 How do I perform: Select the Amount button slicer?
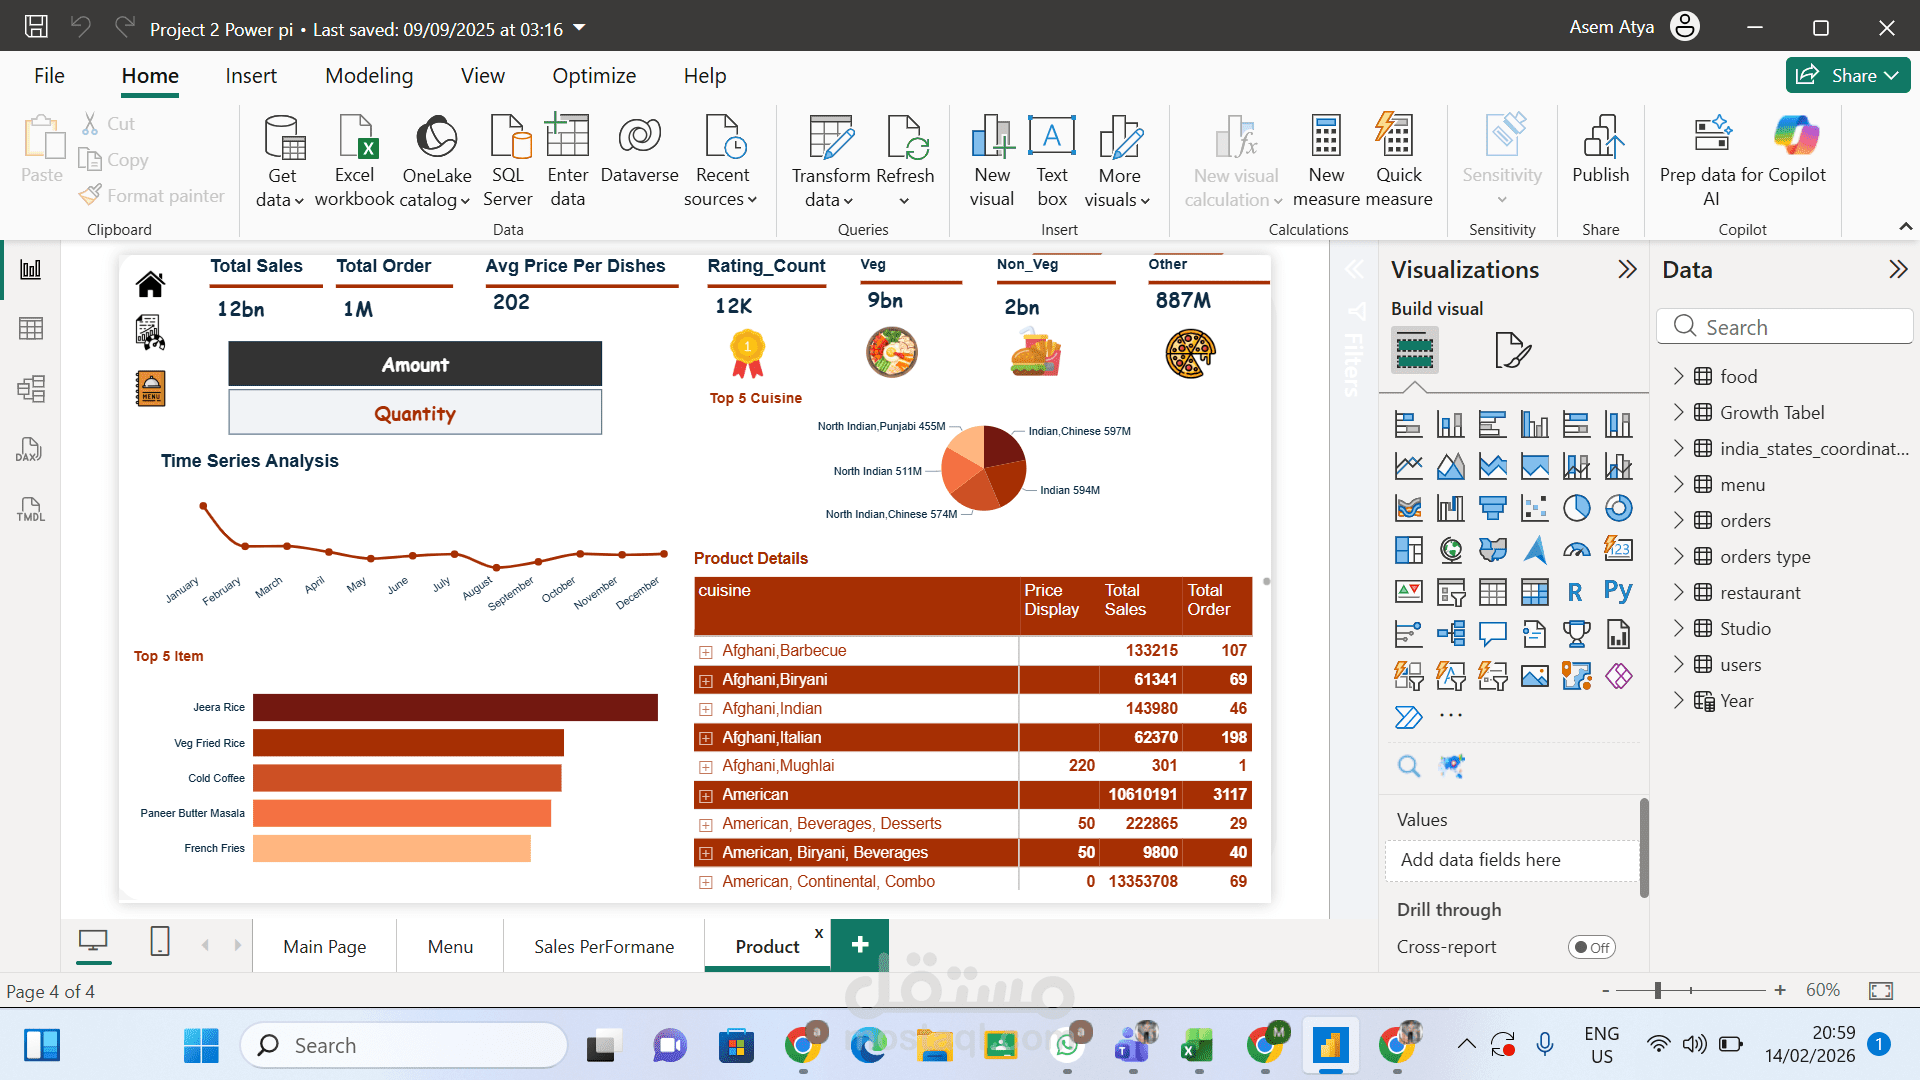(x=415, y=365)
